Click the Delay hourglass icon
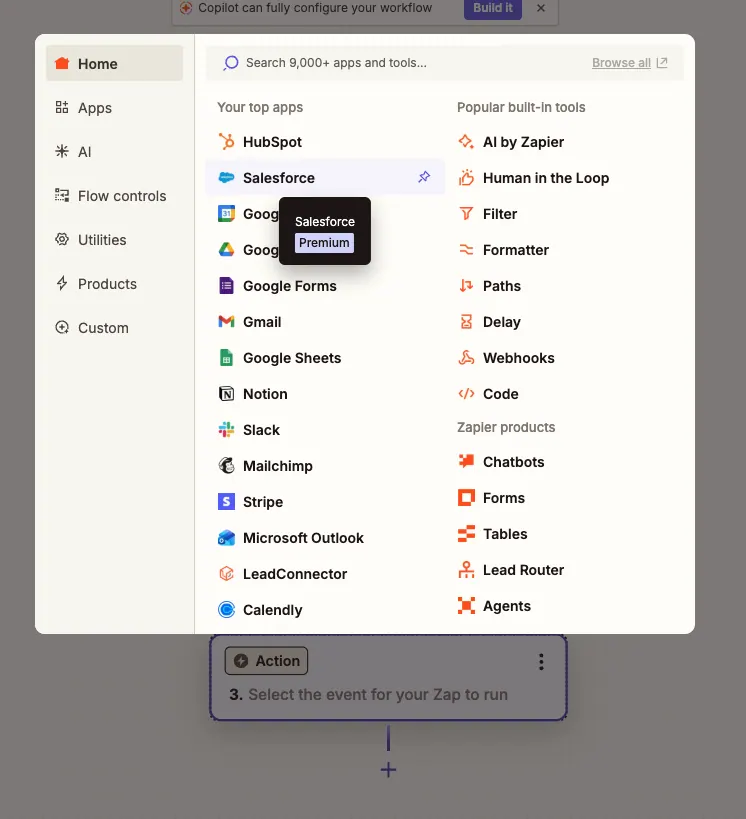This screenshot has width=746, height=819. (x=466, y=322)
